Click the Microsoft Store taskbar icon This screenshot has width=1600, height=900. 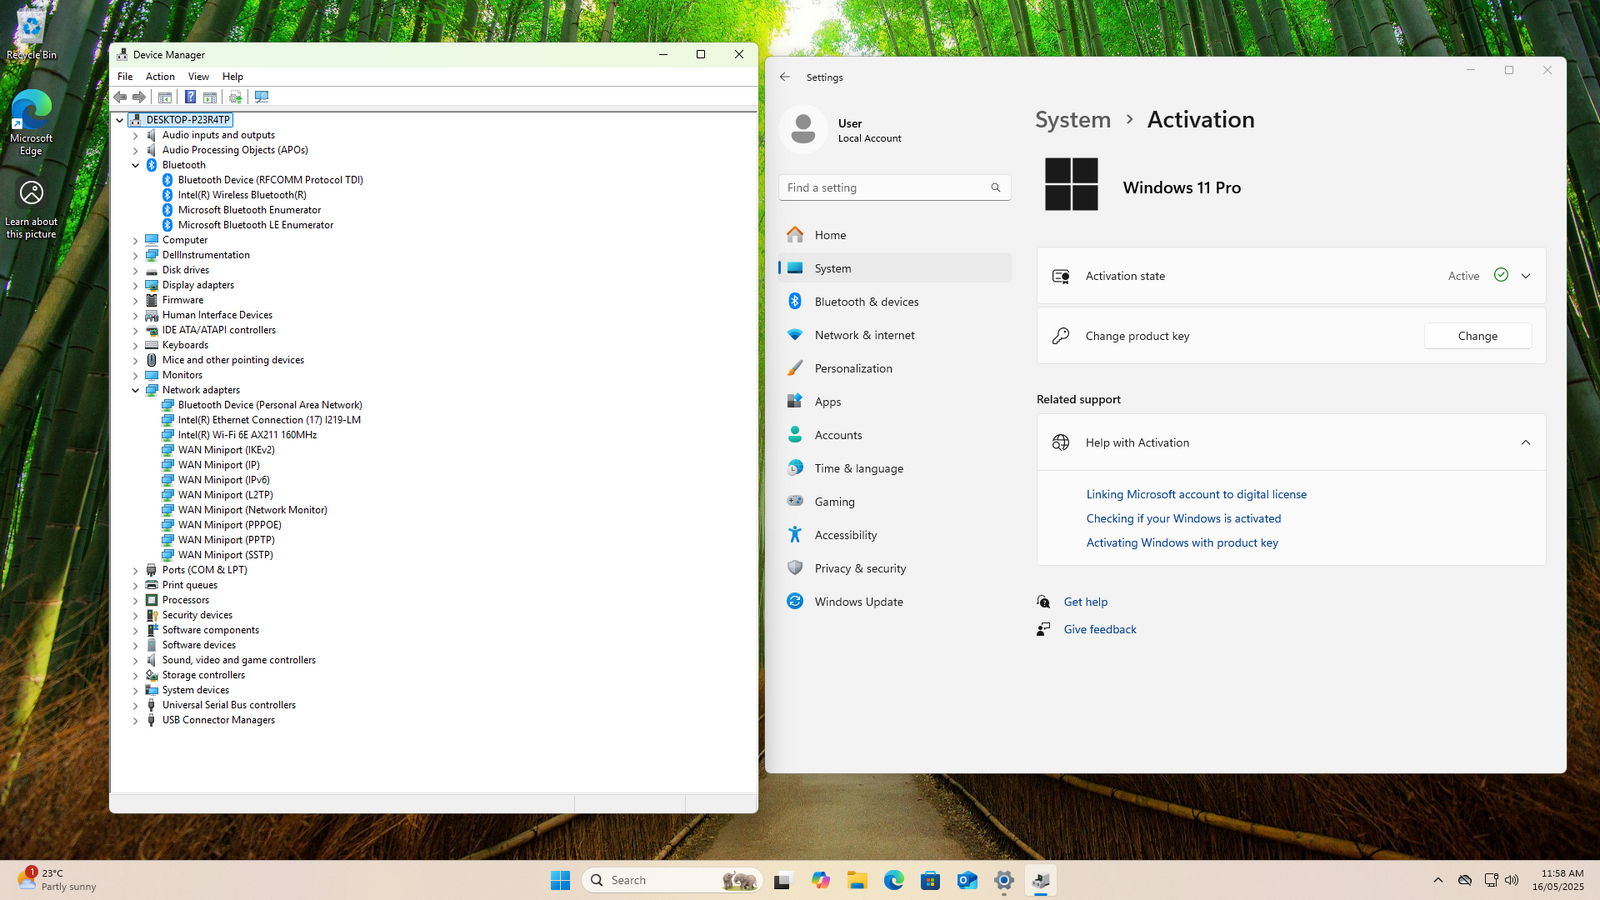930,880
